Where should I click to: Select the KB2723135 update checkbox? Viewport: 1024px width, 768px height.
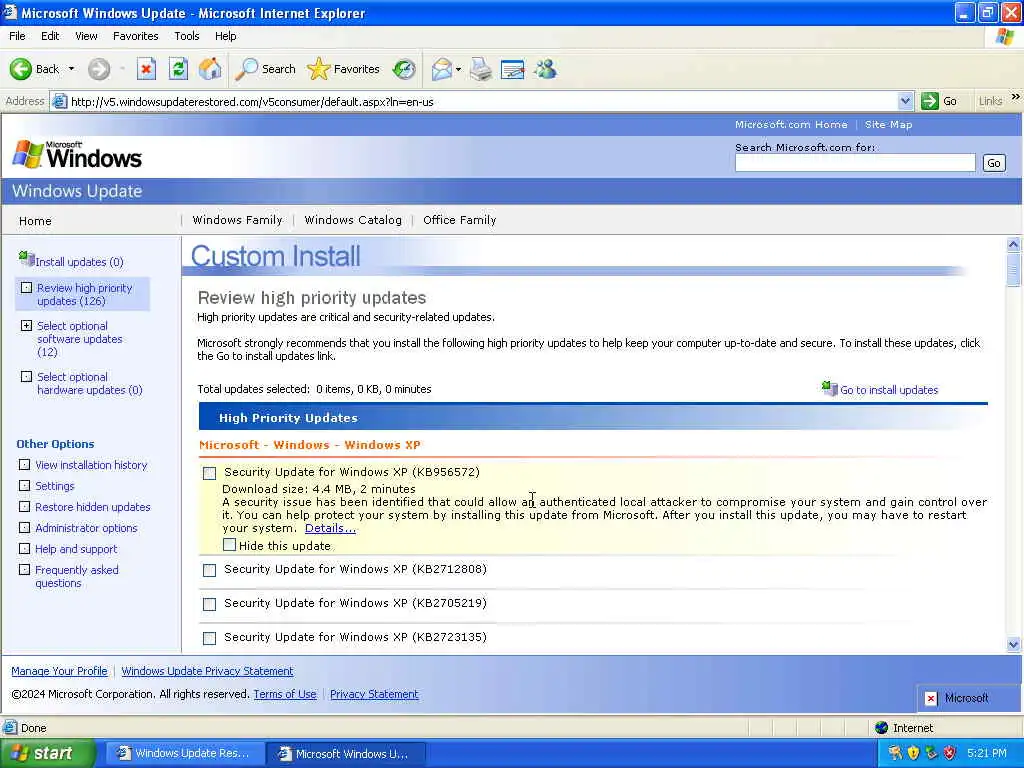(210, 638)
